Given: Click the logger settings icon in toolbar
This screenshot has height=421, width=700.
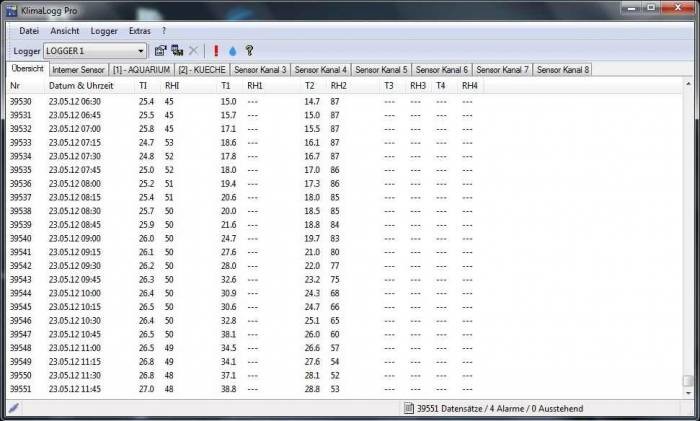Looking at the screenshot, I should pyautogui.click(x=160, y=50).
